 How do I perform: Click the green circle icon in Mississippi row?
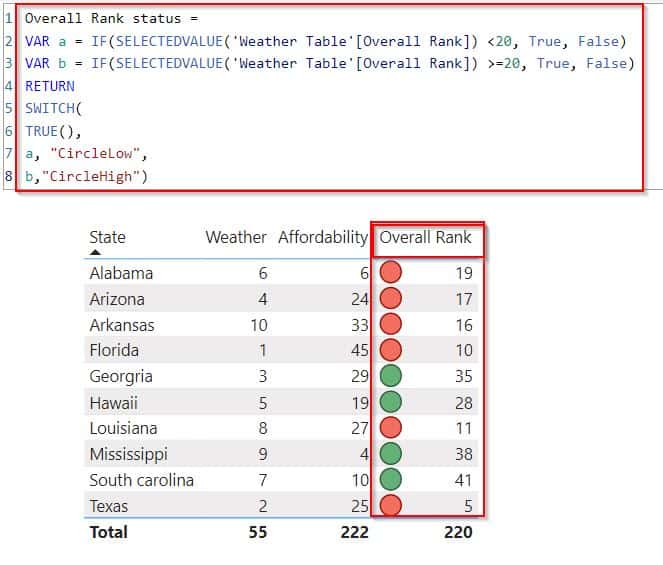[x=390, y=453]
